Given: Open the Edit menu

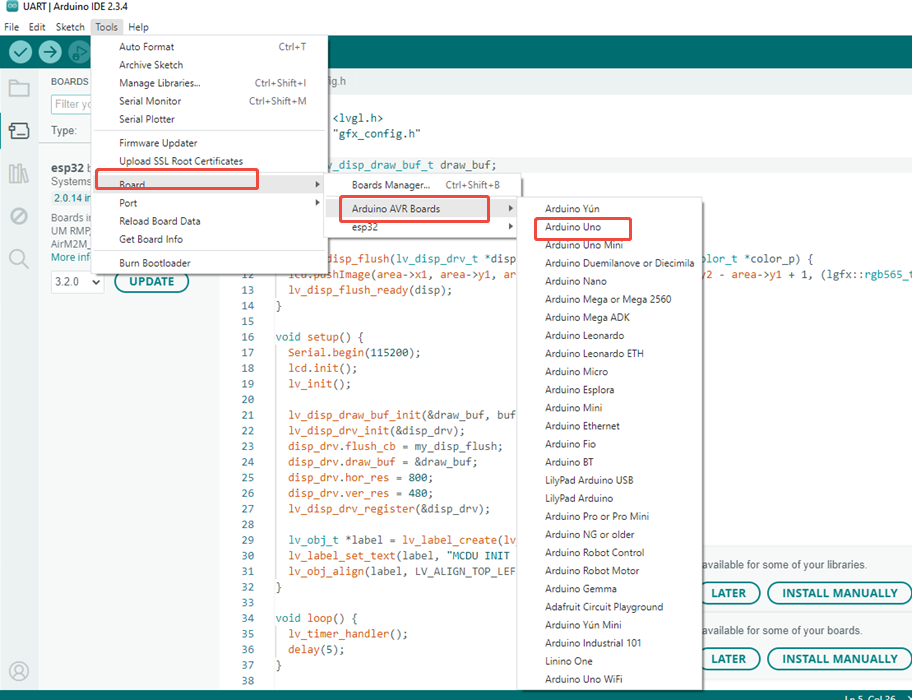Looking at the screenshot, I should coord(37,27).
